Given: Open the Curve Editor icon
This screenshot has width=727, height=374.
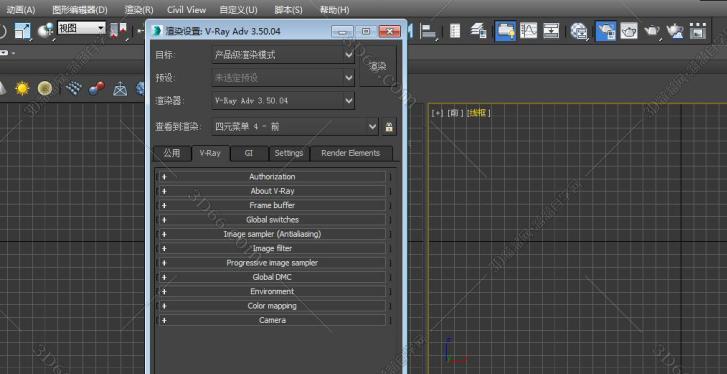Looking at the screenshot, I should point(529,31).
